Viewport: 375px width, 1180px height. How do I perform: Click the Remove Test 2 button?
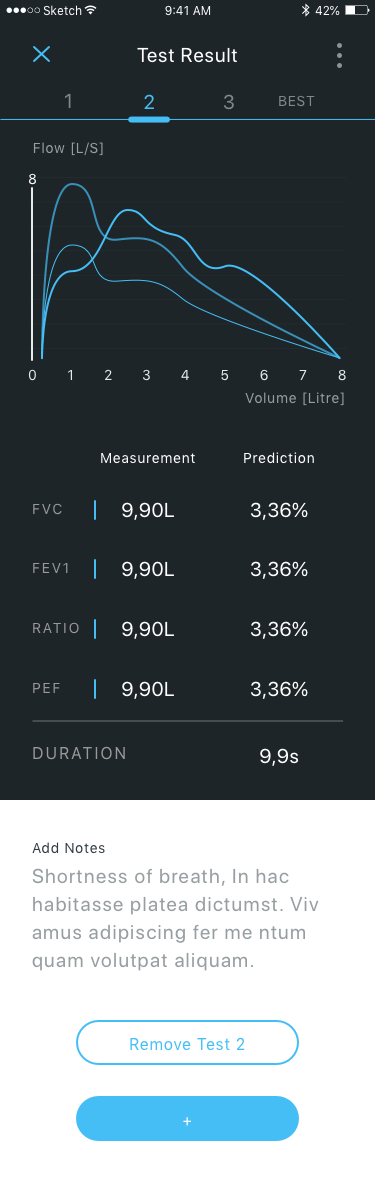pos(188,1043)
